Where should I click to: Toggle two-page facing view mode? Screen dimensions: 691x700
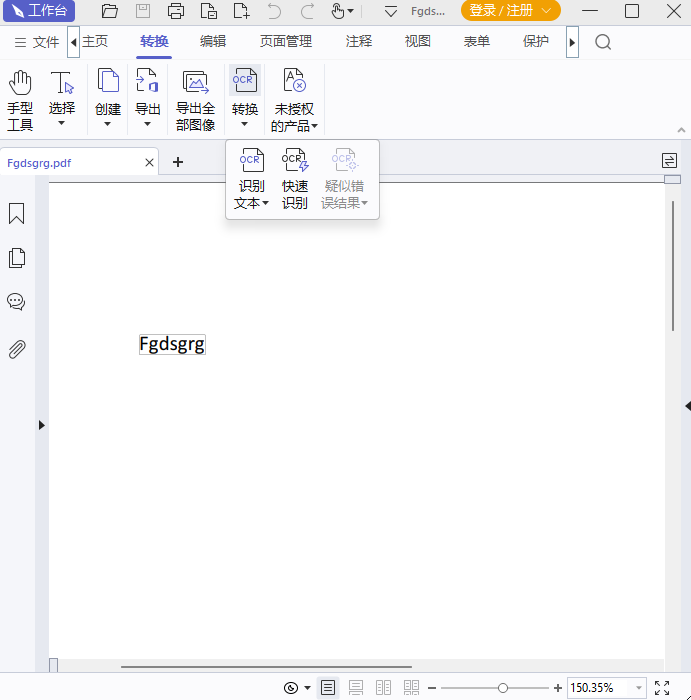coord(383,688)
